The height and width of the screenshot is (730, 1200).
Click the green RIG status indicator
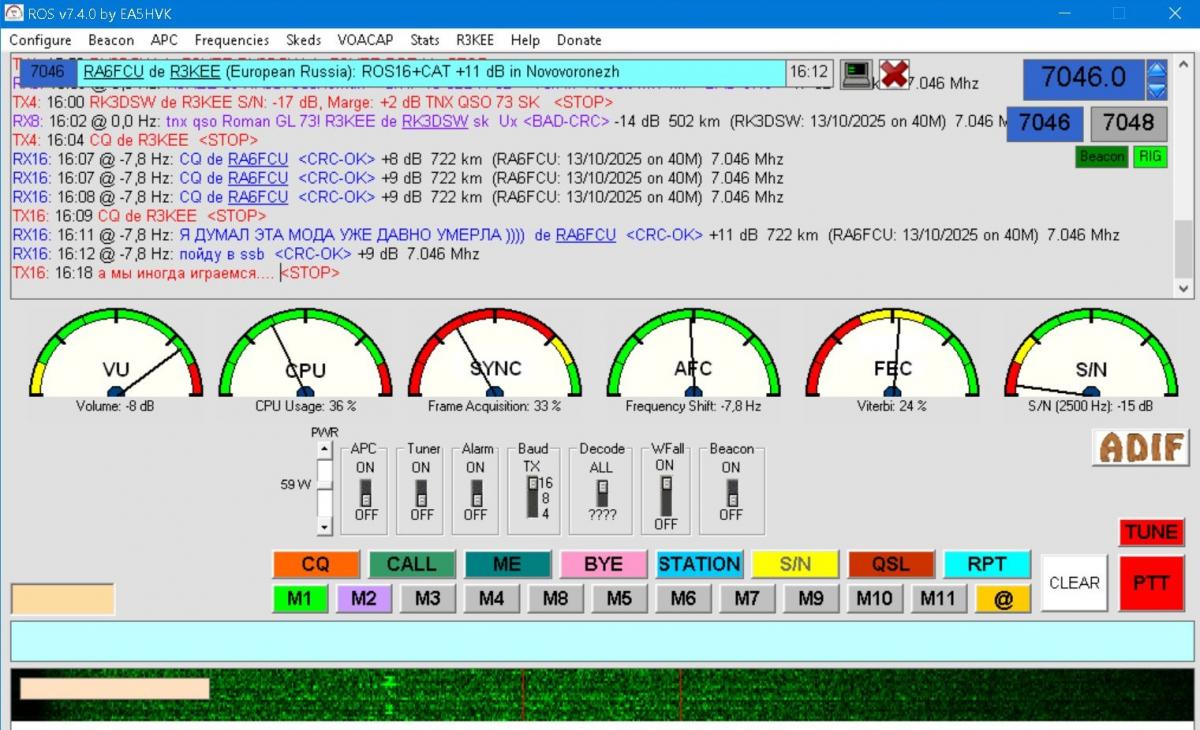point(1150,157)
